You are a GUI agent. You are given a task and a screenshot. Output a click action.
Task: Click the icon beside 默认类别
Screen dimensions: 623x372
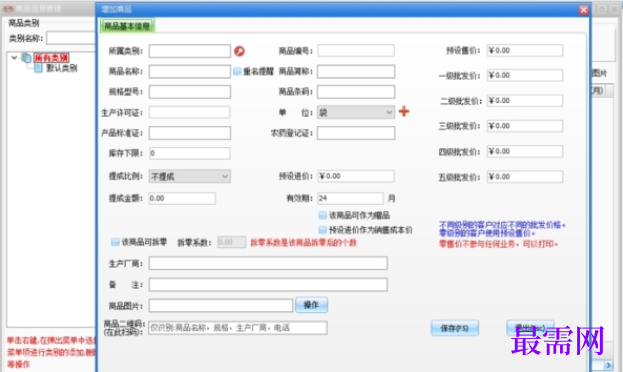[38, 68]
